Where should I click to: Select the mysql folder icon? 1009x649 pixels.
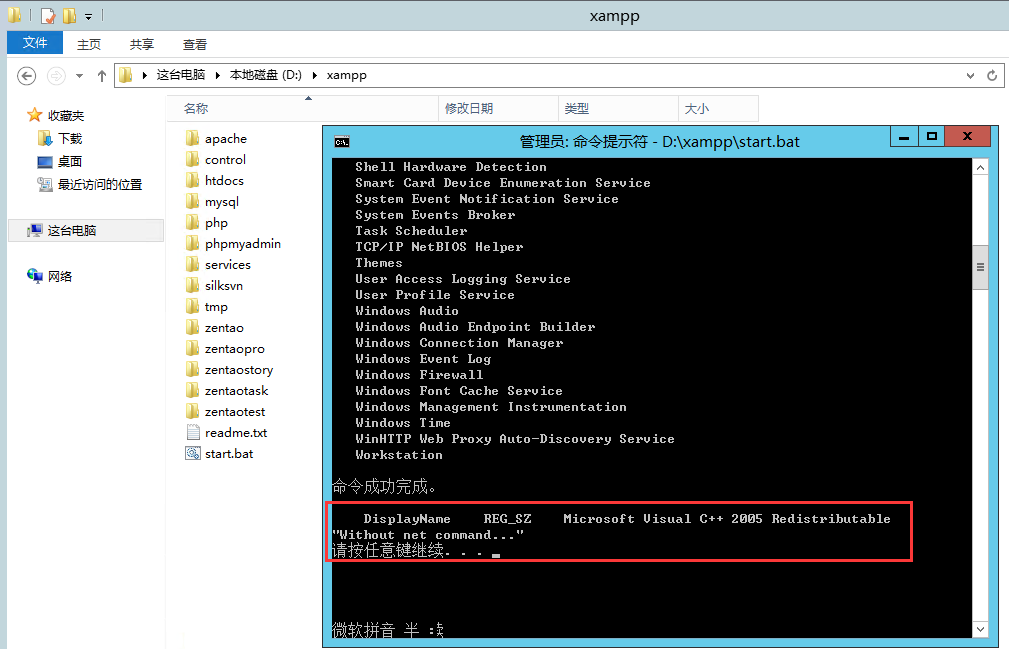click(192, 201)
